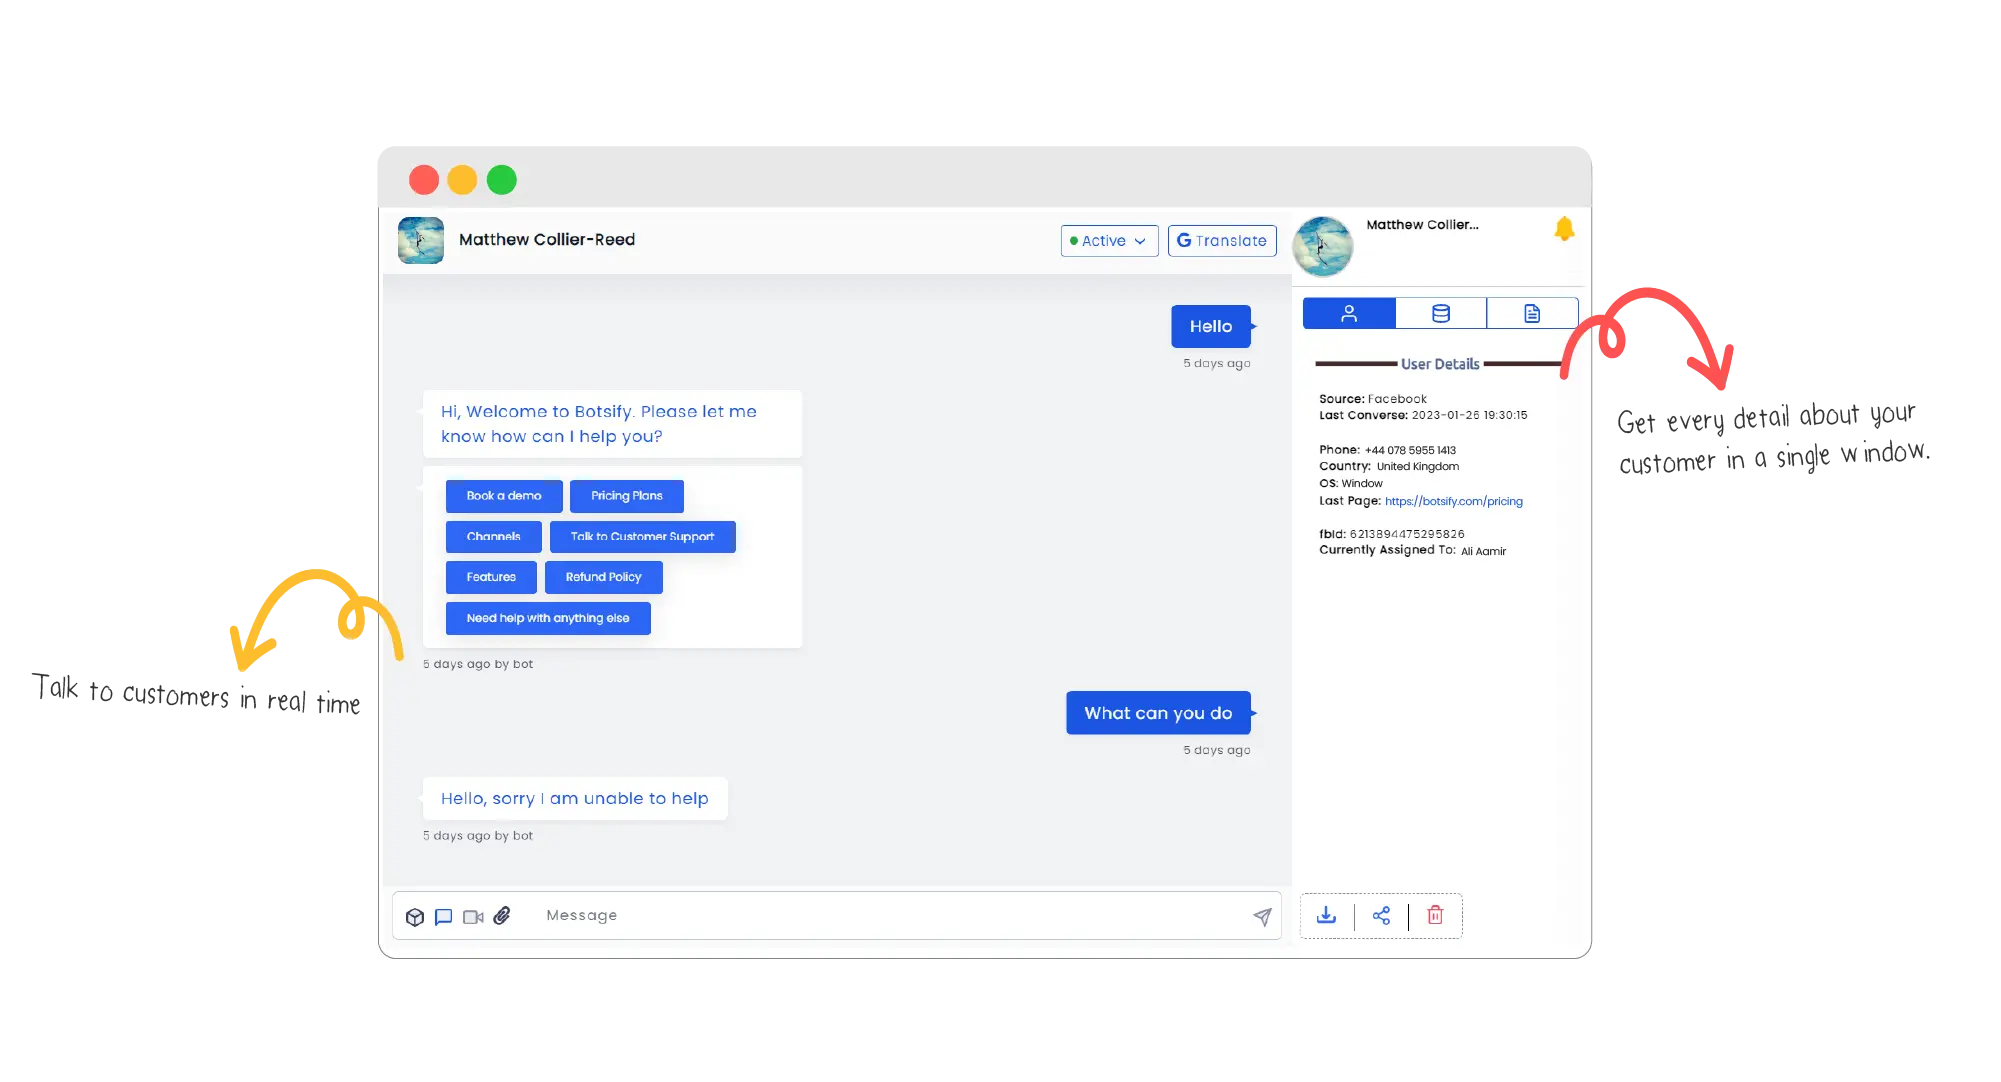Click the Matthew Collier-Reed chat title

(547, 240)
